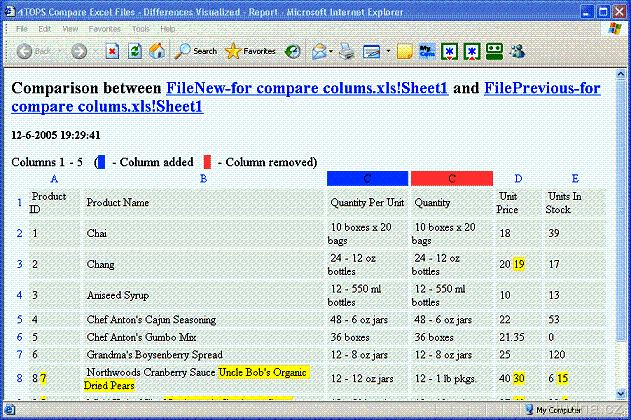Screen dimensions: 631x420
Task: Click the vertical scrollbar down arrow
Action: coord(621,393)
